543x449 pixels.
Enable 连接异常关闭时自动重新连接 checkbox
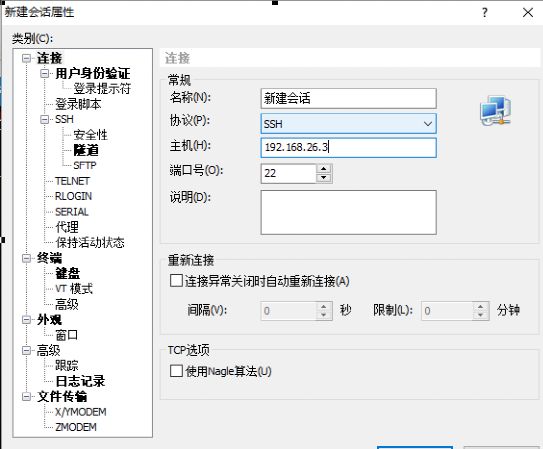[x=176, y=281]
